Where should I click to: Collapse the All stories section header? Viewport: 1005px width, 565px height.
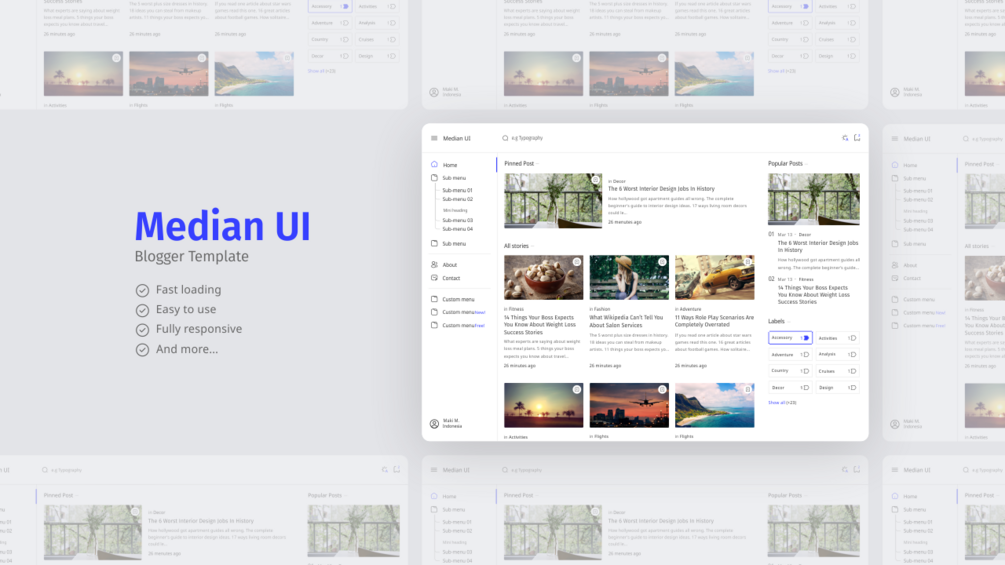pos(519,246)
